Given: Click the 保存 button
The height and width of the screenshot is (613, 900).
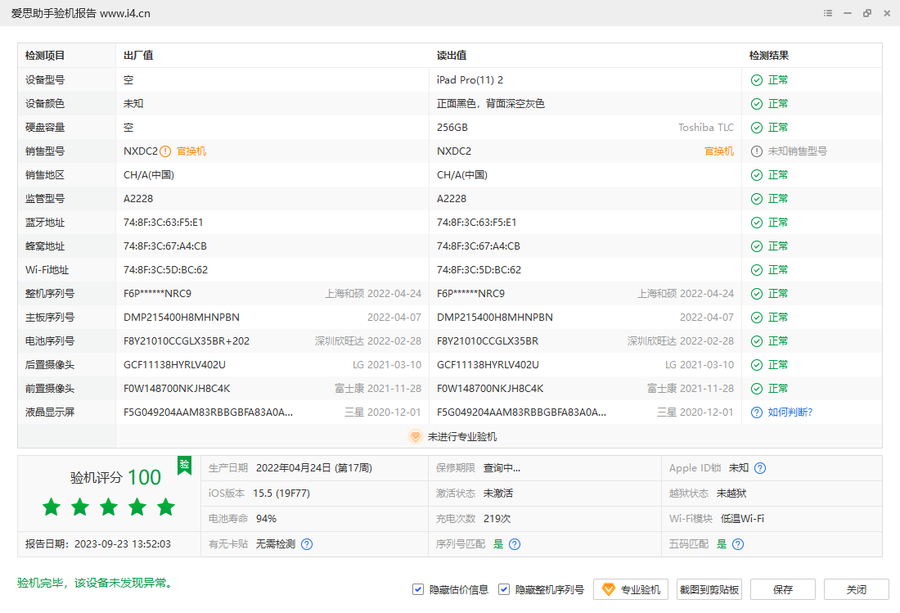Looking at the screenshot, I should click(x=783, y=589).
